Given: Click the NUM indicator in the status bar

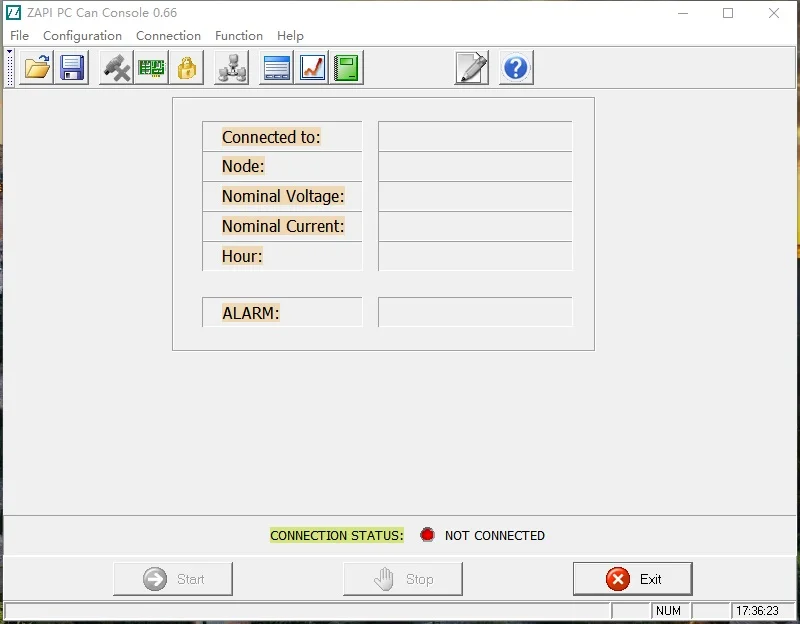Looking at the screenshot, I should pos(668,610).
